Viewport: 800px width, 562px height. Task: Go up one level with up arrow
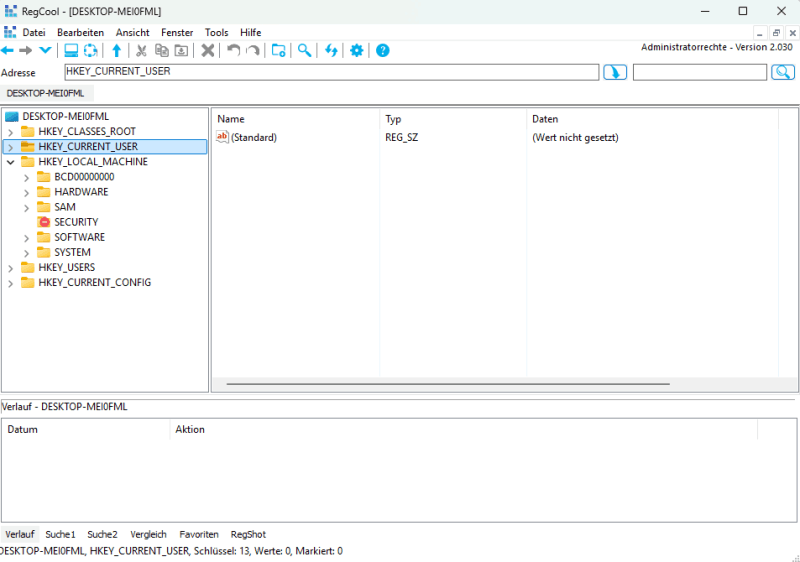pyautogui.click(x=116, y=51)
